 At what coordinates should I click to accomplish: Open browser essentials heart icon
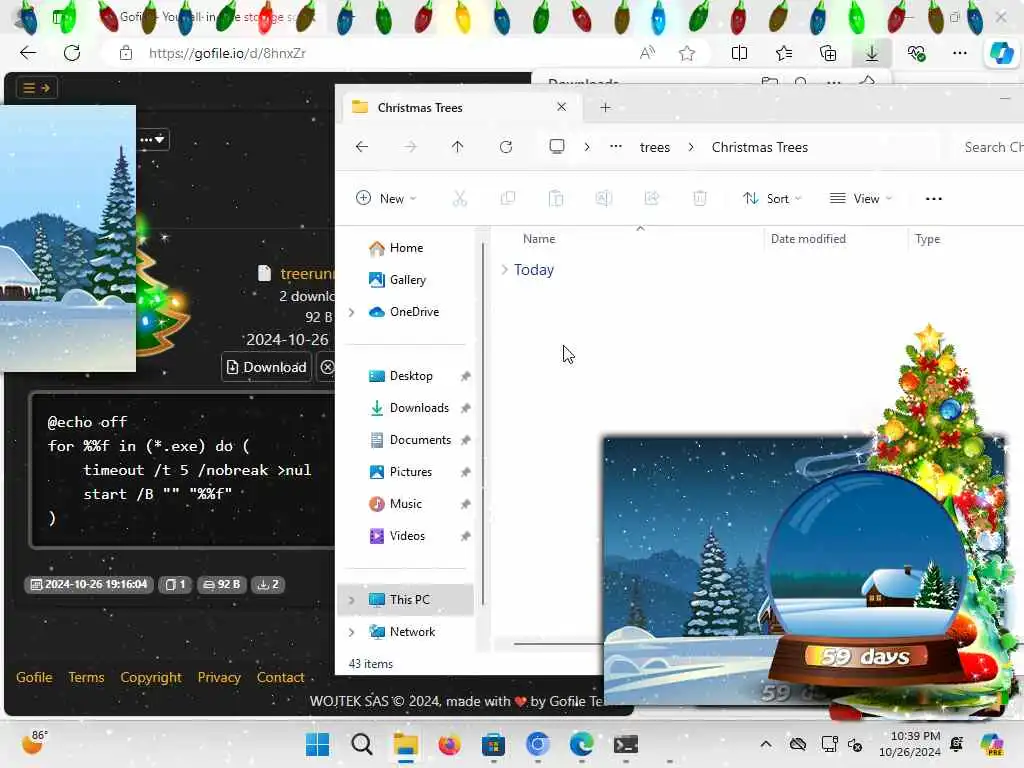(916, 53)
